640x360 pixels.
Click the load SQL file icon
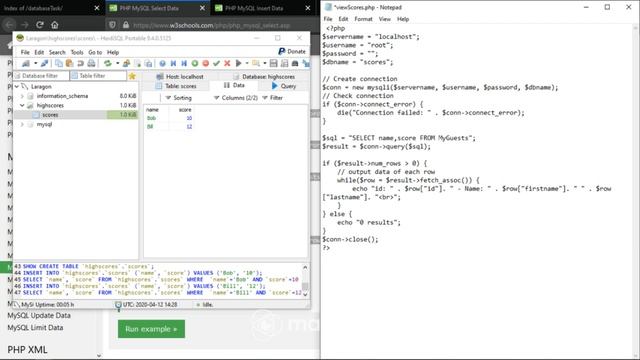click(x=138, y=63)
